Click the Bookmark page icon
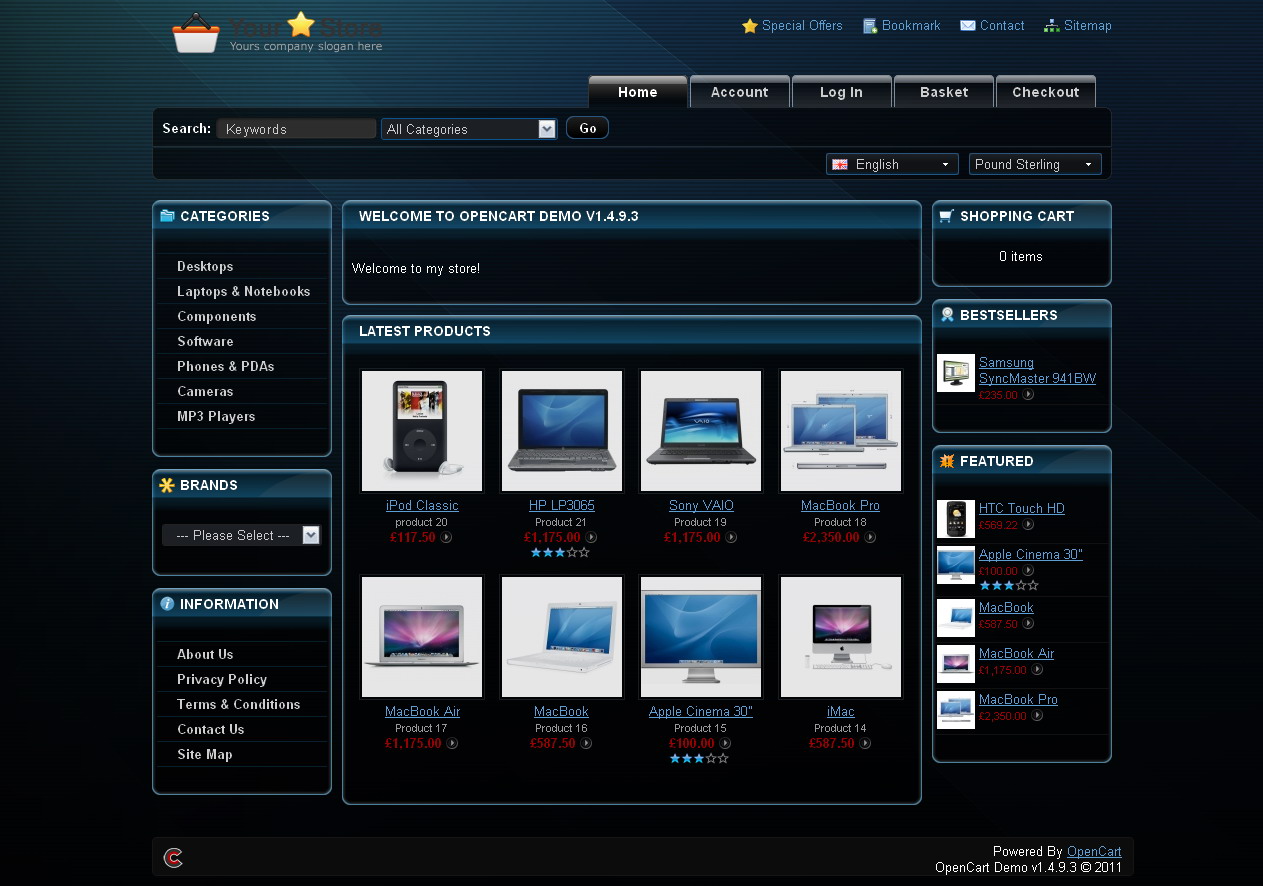The height and width of the screenshot is (886, 1263). 870,26
